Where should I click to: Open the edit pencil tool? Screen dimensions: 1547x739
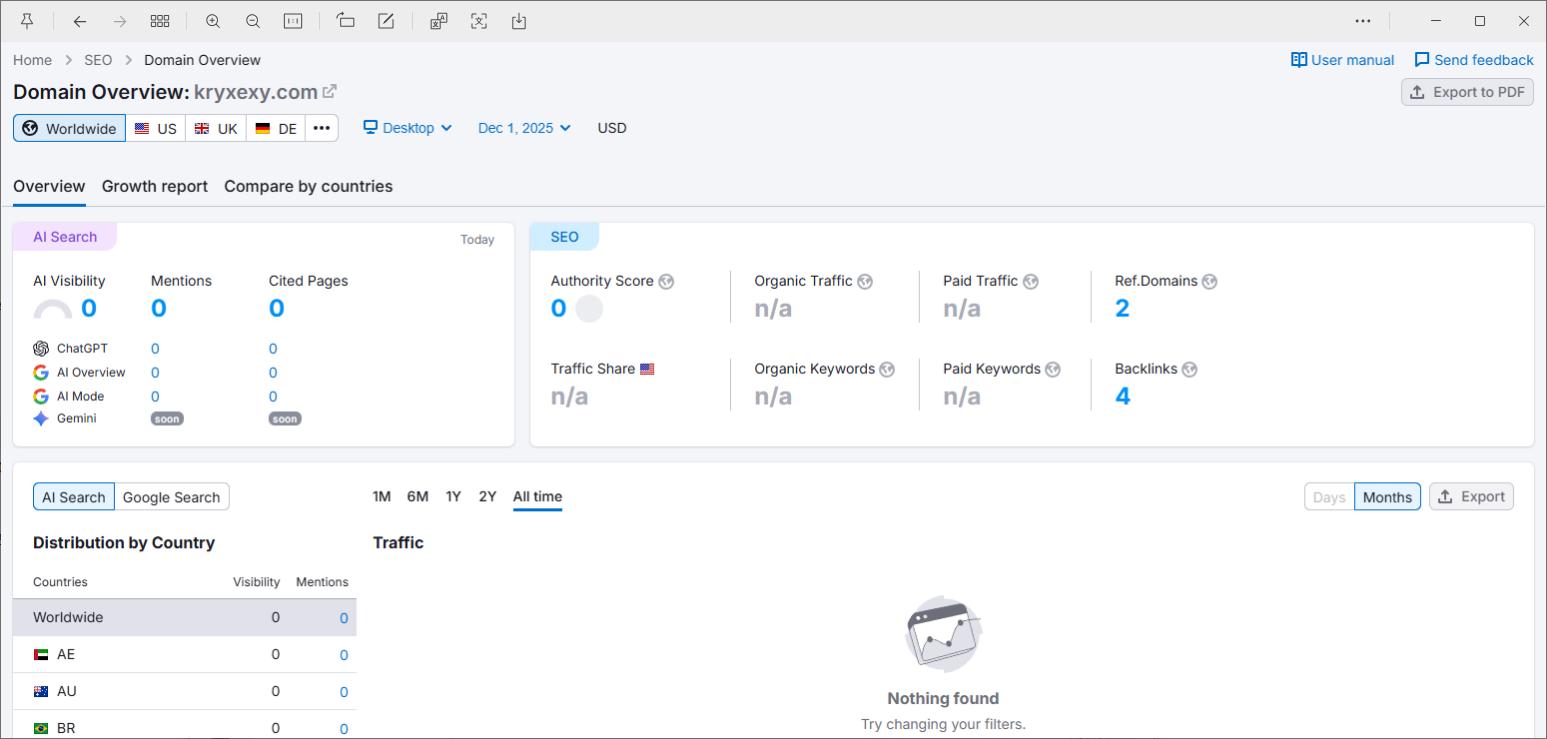(x=386, y=21)
